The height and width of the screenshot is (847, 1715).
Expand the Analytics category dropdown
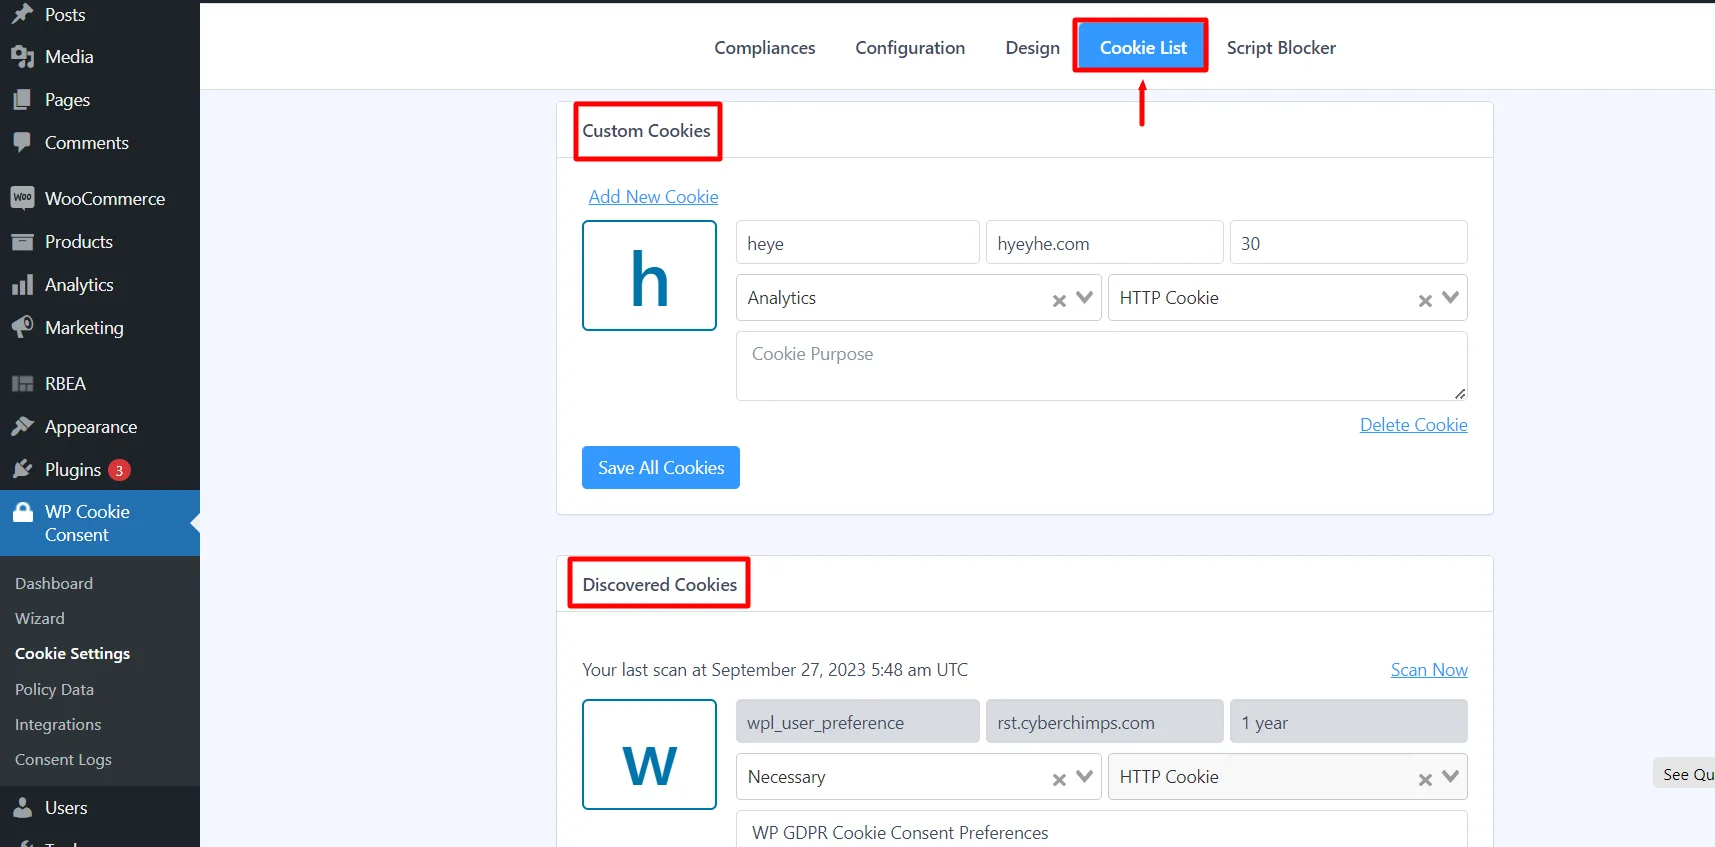[1084, 298]
